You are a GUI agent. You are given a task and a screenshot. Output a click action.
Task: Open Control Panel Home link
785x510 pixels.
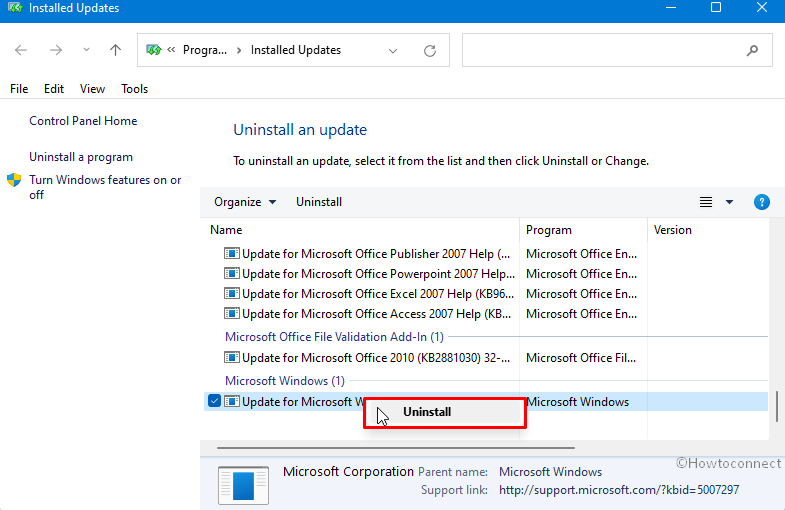click(83, 121)
